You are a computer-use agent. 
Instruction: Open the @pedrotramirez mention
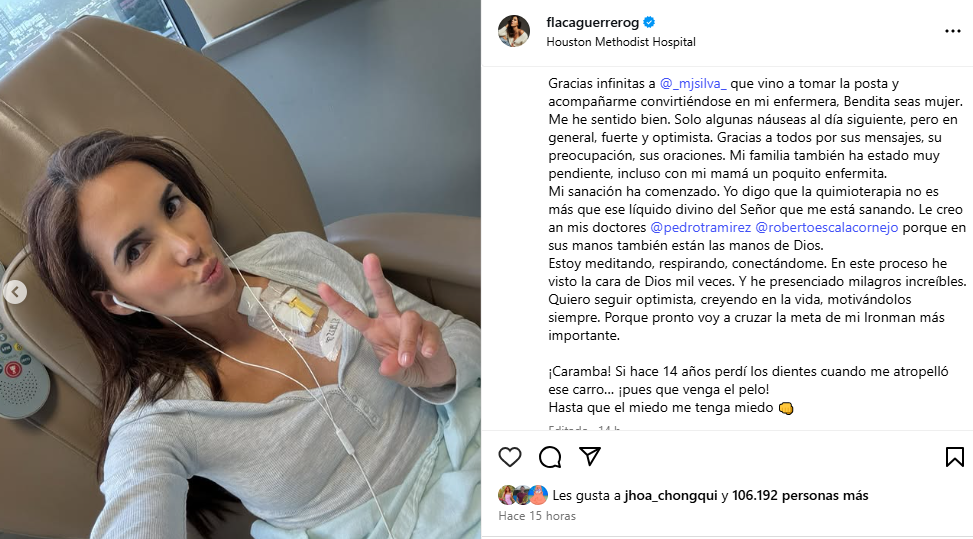(x=701, y=227)
